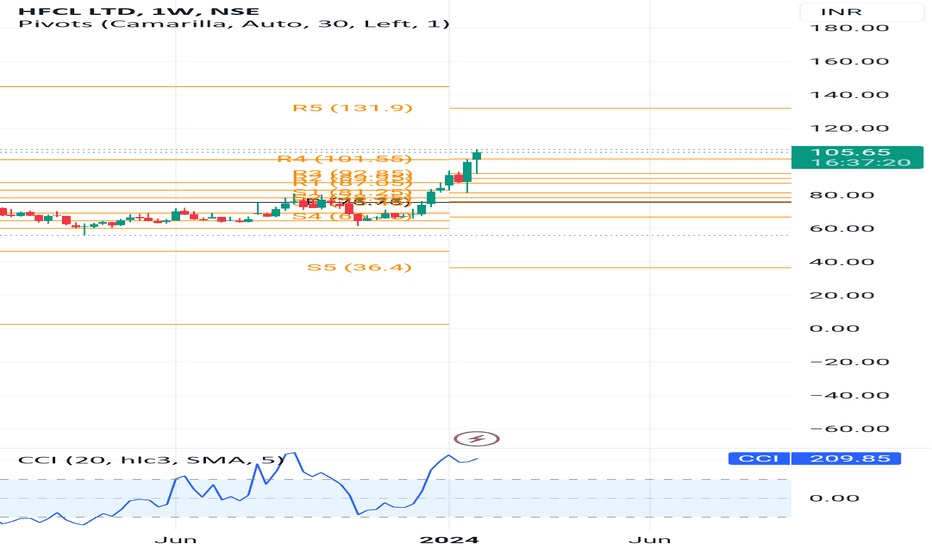
Task: Click the R4 (101.55) pivot label
Action: 345,159
